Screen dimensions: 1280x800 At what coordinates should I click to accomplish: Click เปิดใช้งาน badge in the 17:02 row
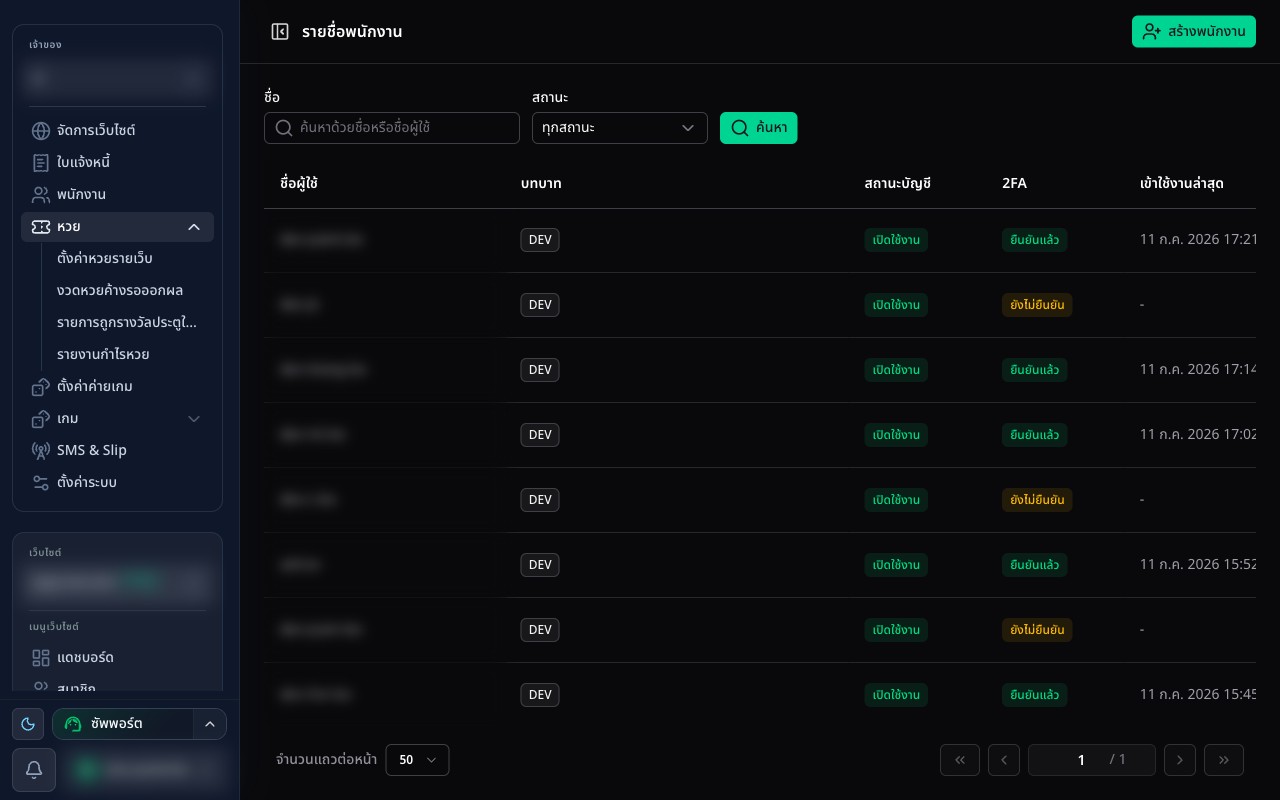(x=896, y=435)
